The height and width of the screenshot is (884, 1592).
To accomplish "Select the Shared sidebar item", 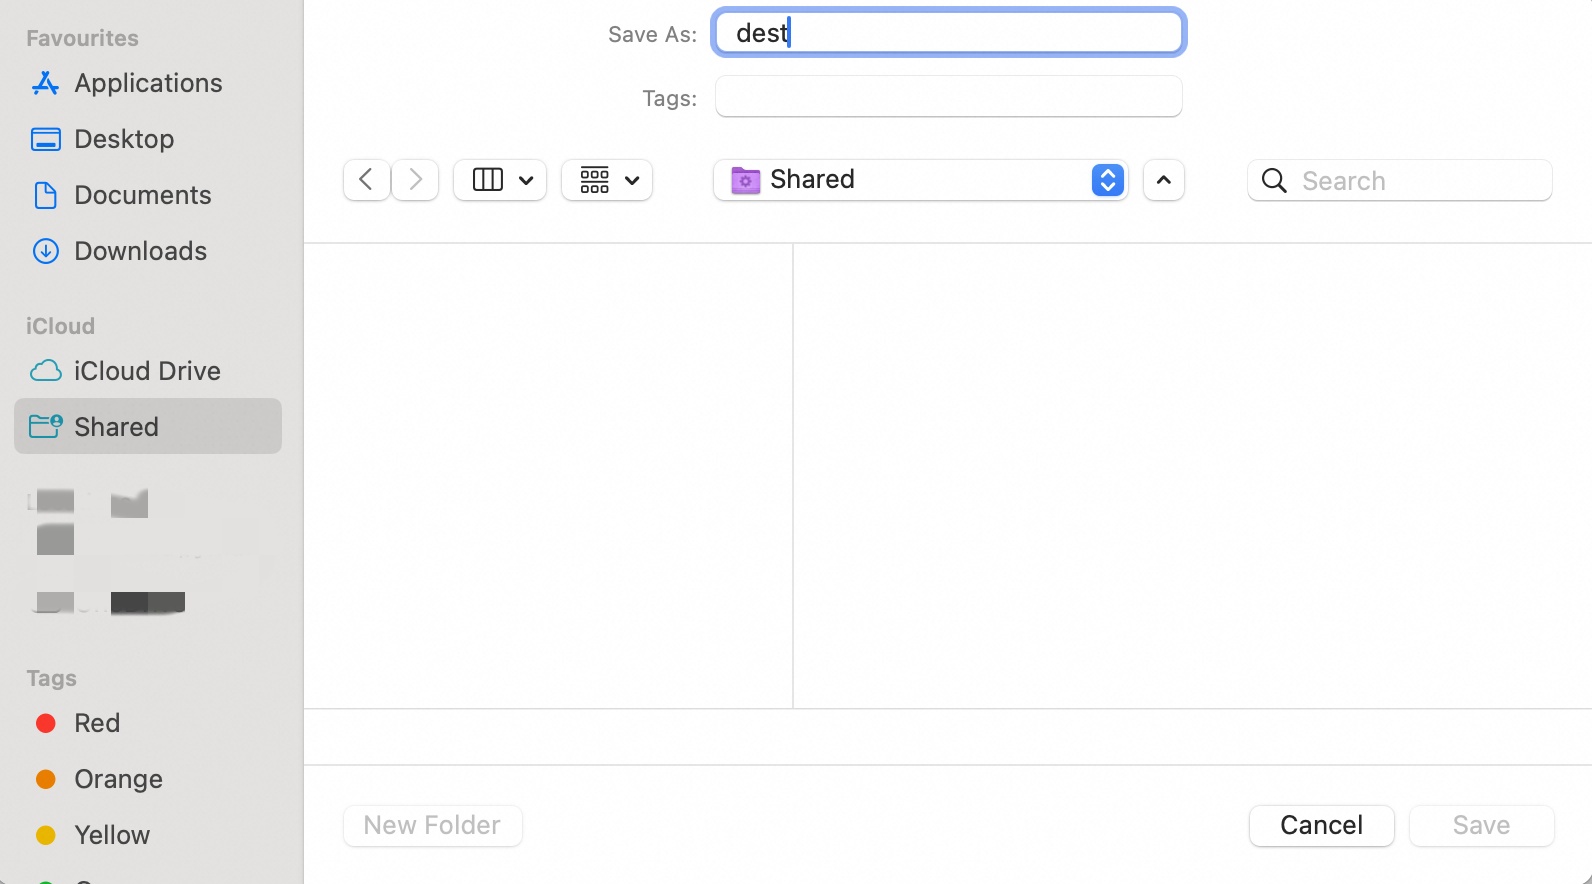I will pyautogui.click(x=116, y=427).
